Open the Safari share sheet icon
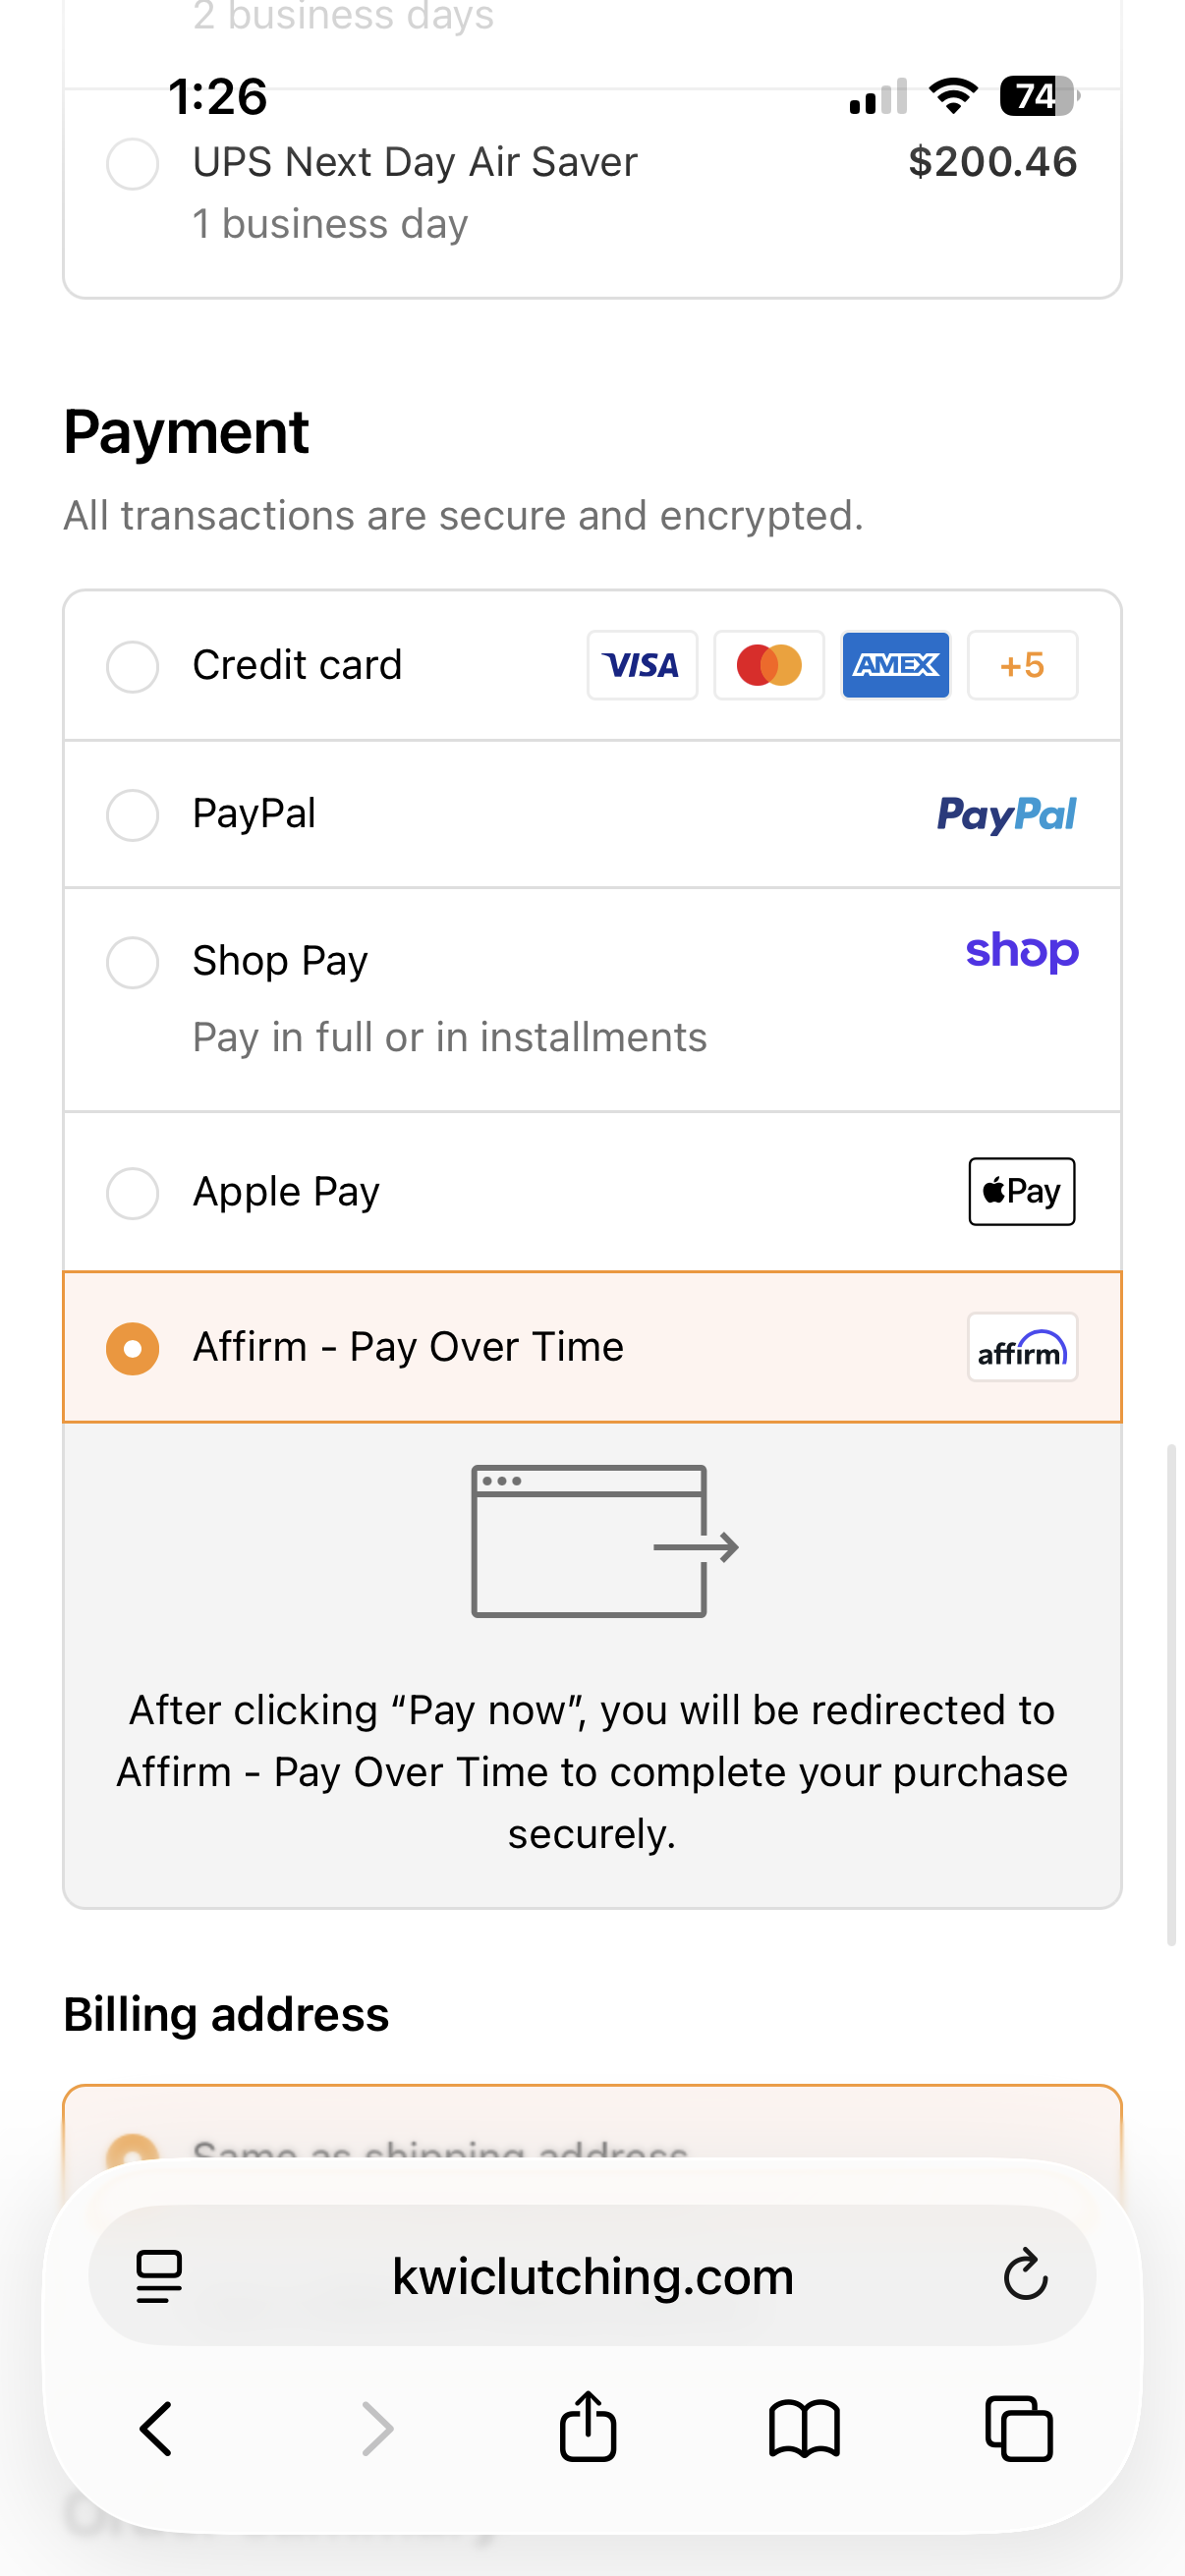 [588, 2427]
